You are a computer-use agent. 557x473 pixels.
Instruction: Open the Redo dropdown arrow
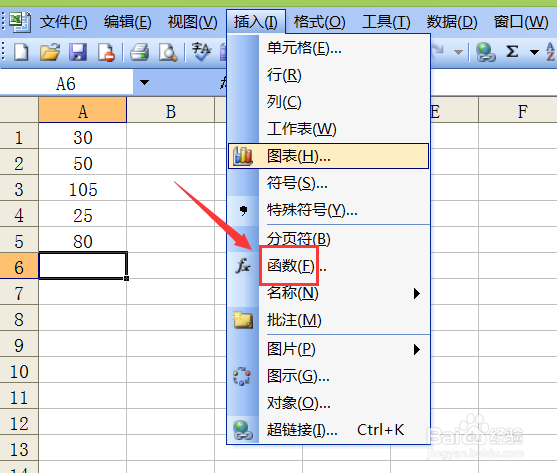click(x=458, y=53)
